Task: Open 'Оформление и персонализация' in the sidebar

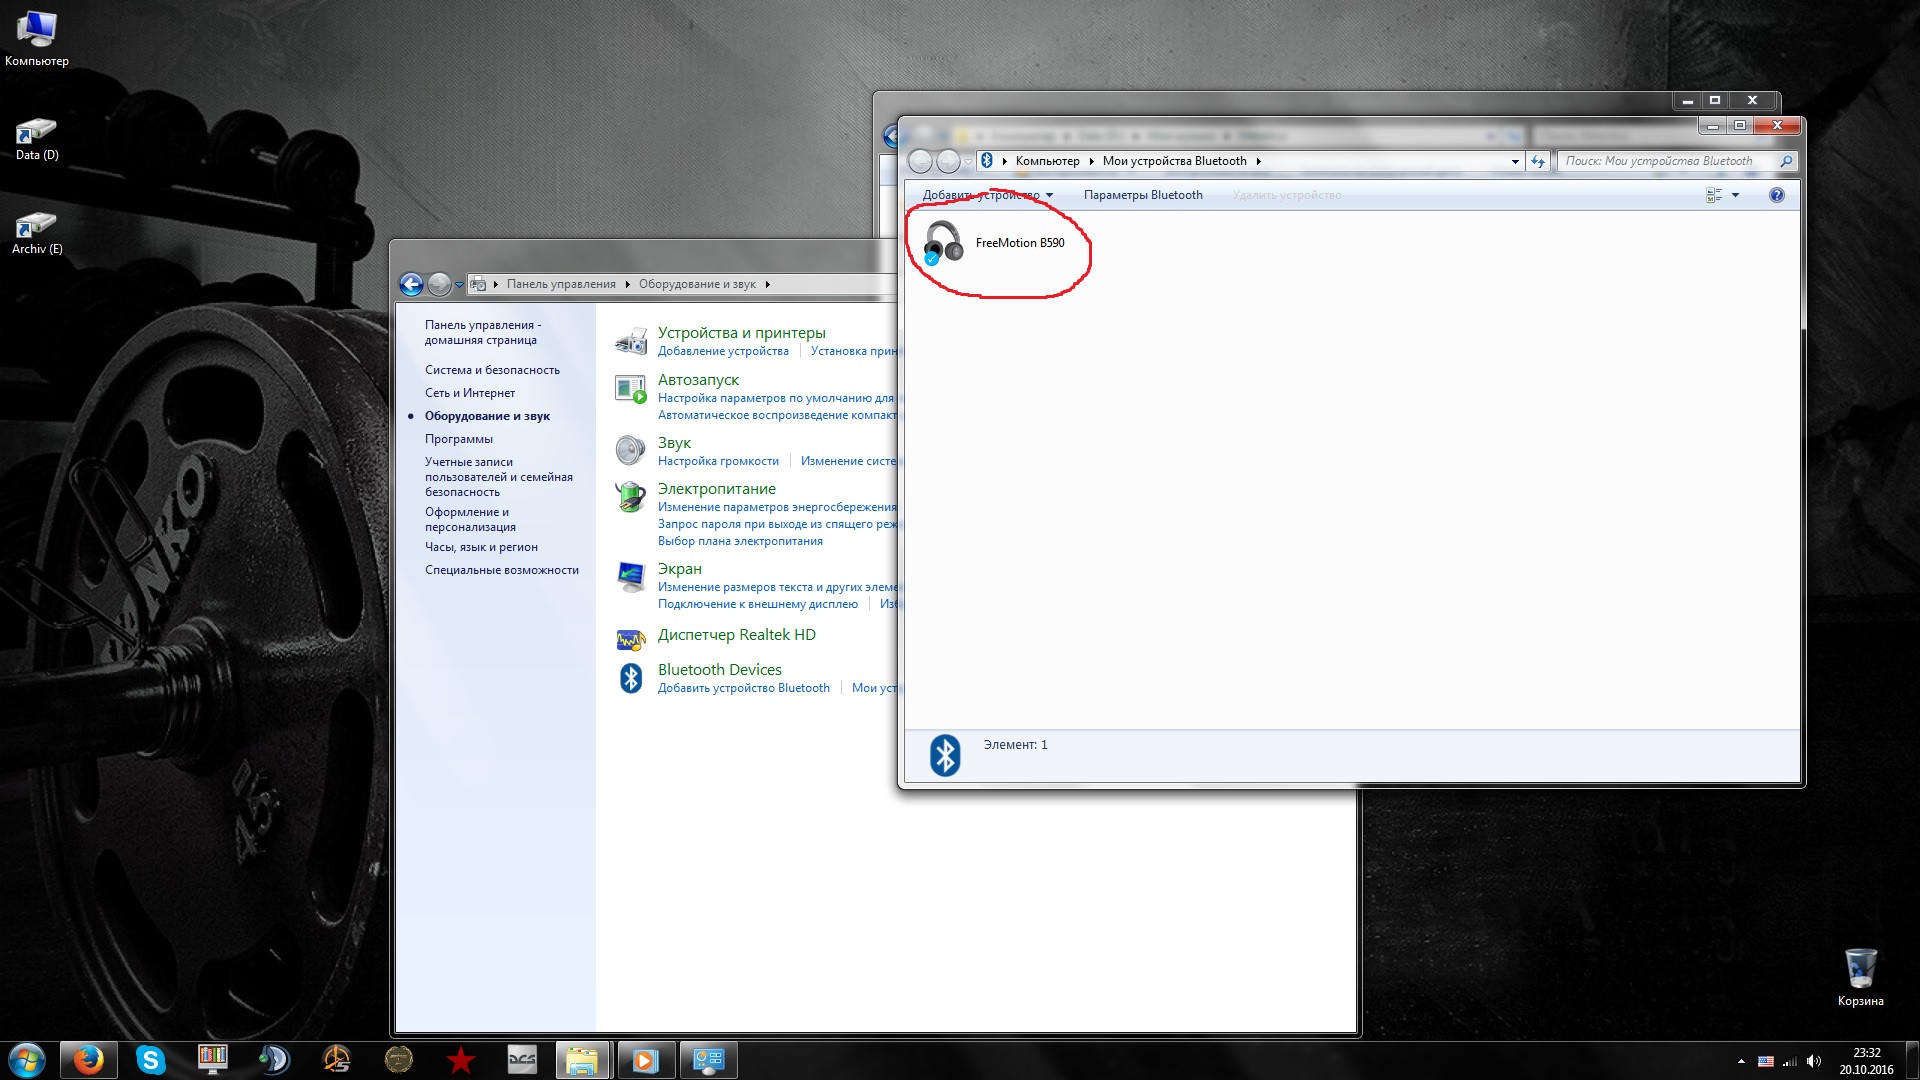Action: pos(470,519)
